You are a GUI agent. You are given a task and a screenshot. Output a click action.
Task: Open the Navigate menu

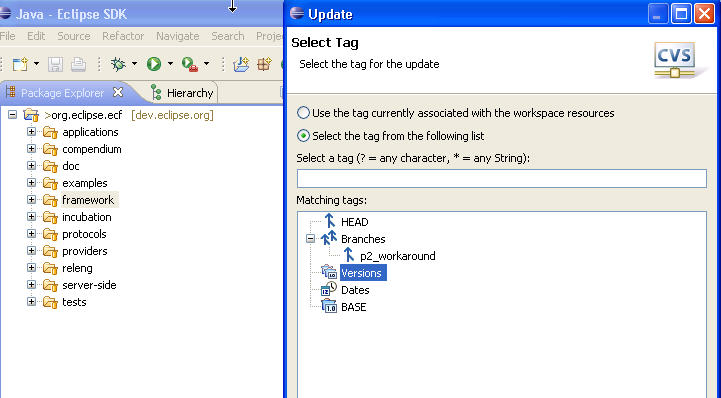tap(177, 36)
